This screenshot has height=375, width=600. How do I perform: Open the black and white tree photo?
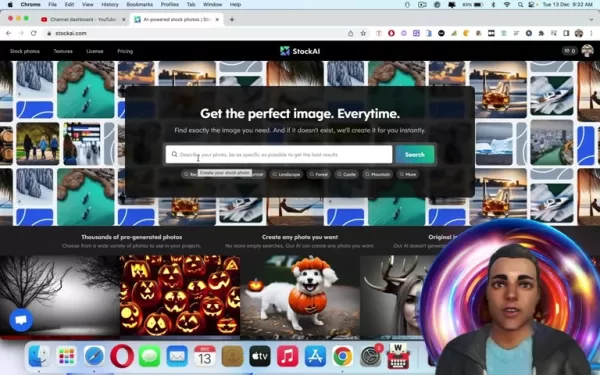click(x=60, y=297)
